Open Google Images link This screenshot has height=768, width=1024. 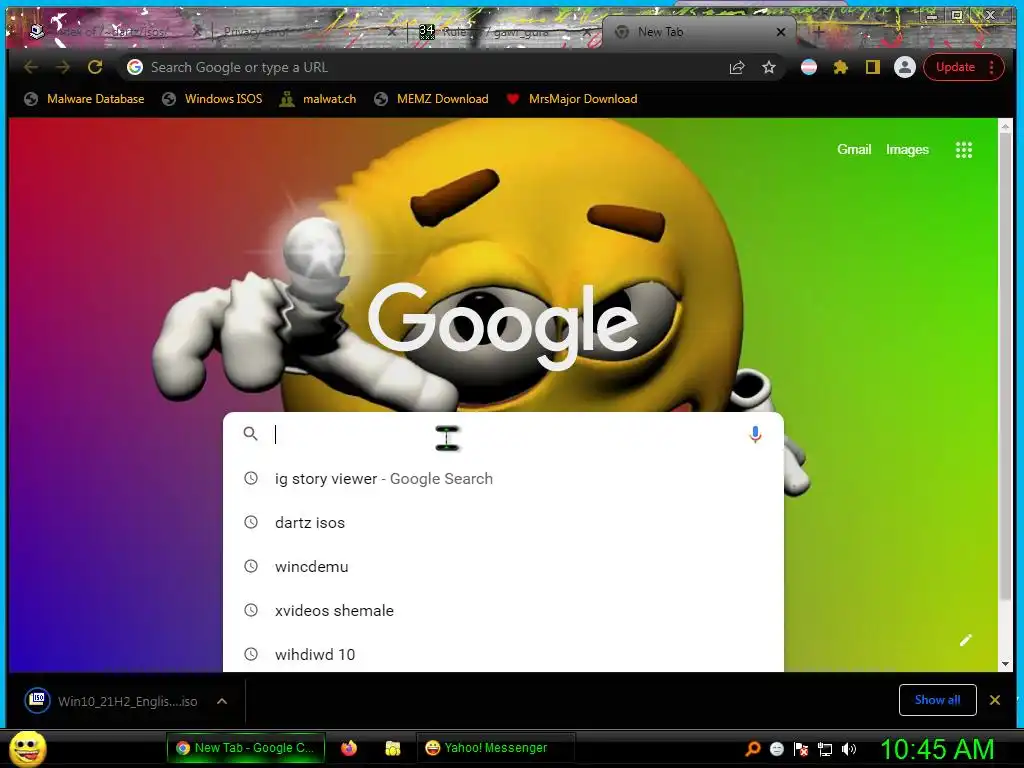[907, 150]
